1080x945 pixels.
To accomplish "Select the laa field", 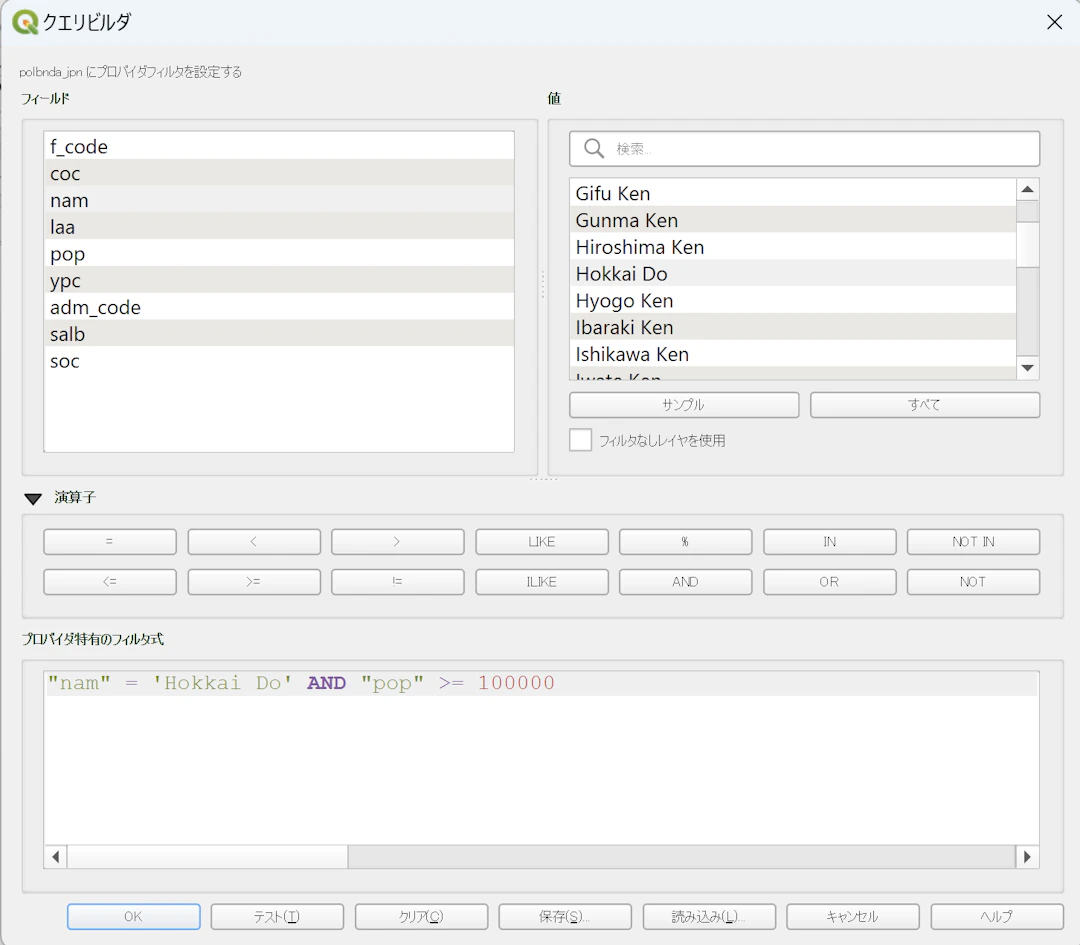I will point(279,227).
